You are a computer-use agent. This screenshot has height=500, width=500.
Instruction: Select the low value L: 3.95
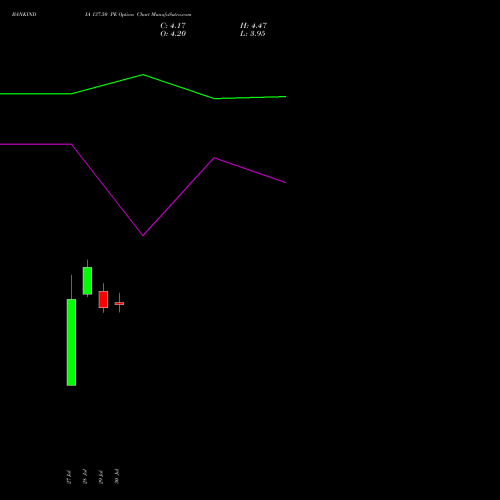point(253,34)
